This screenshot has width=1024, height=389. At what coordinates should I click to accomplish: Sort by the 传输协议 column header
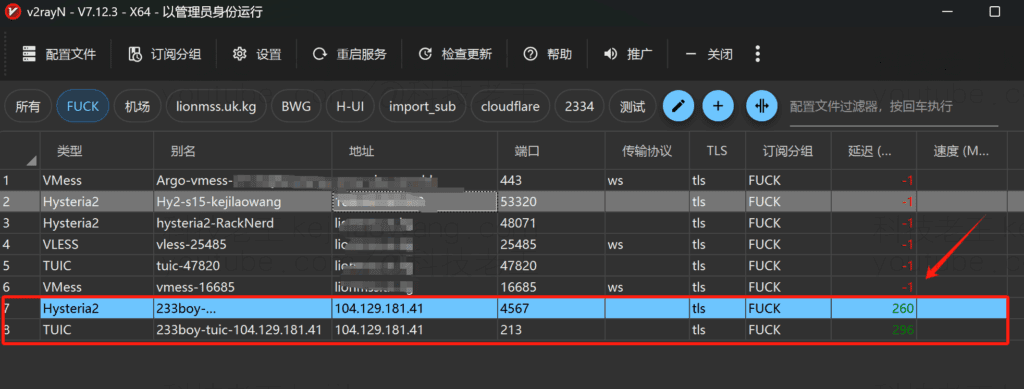[647, 151]
